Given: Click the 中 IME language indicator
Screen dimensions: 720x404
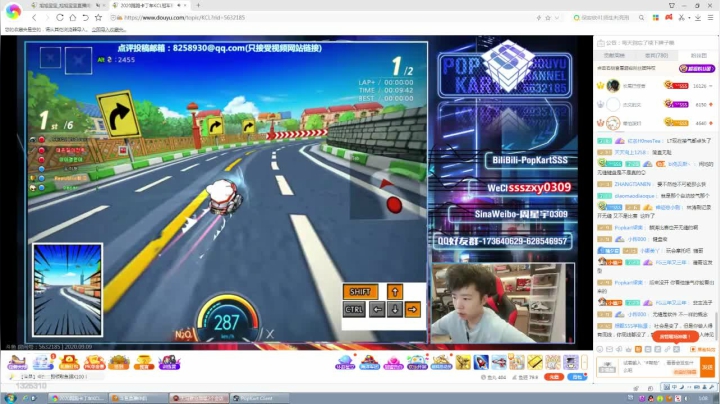Looking at the screenshot, I should coord(675,387).
